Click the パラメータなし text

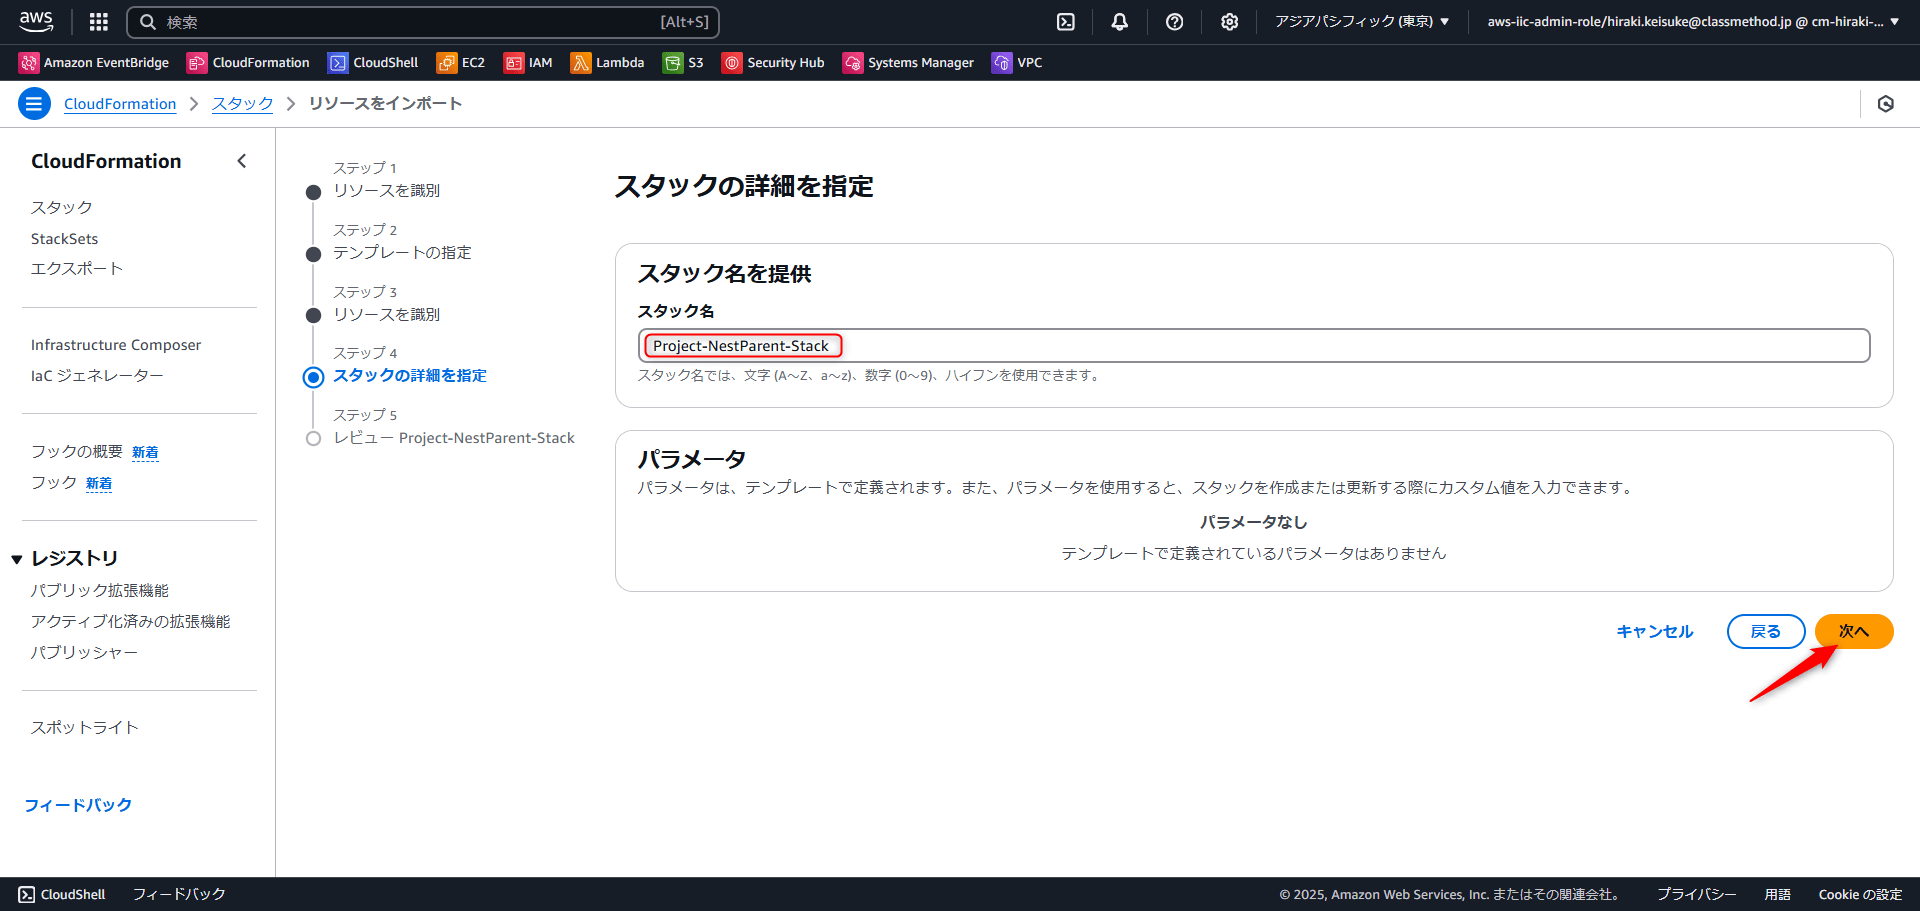pos(1254,522)
